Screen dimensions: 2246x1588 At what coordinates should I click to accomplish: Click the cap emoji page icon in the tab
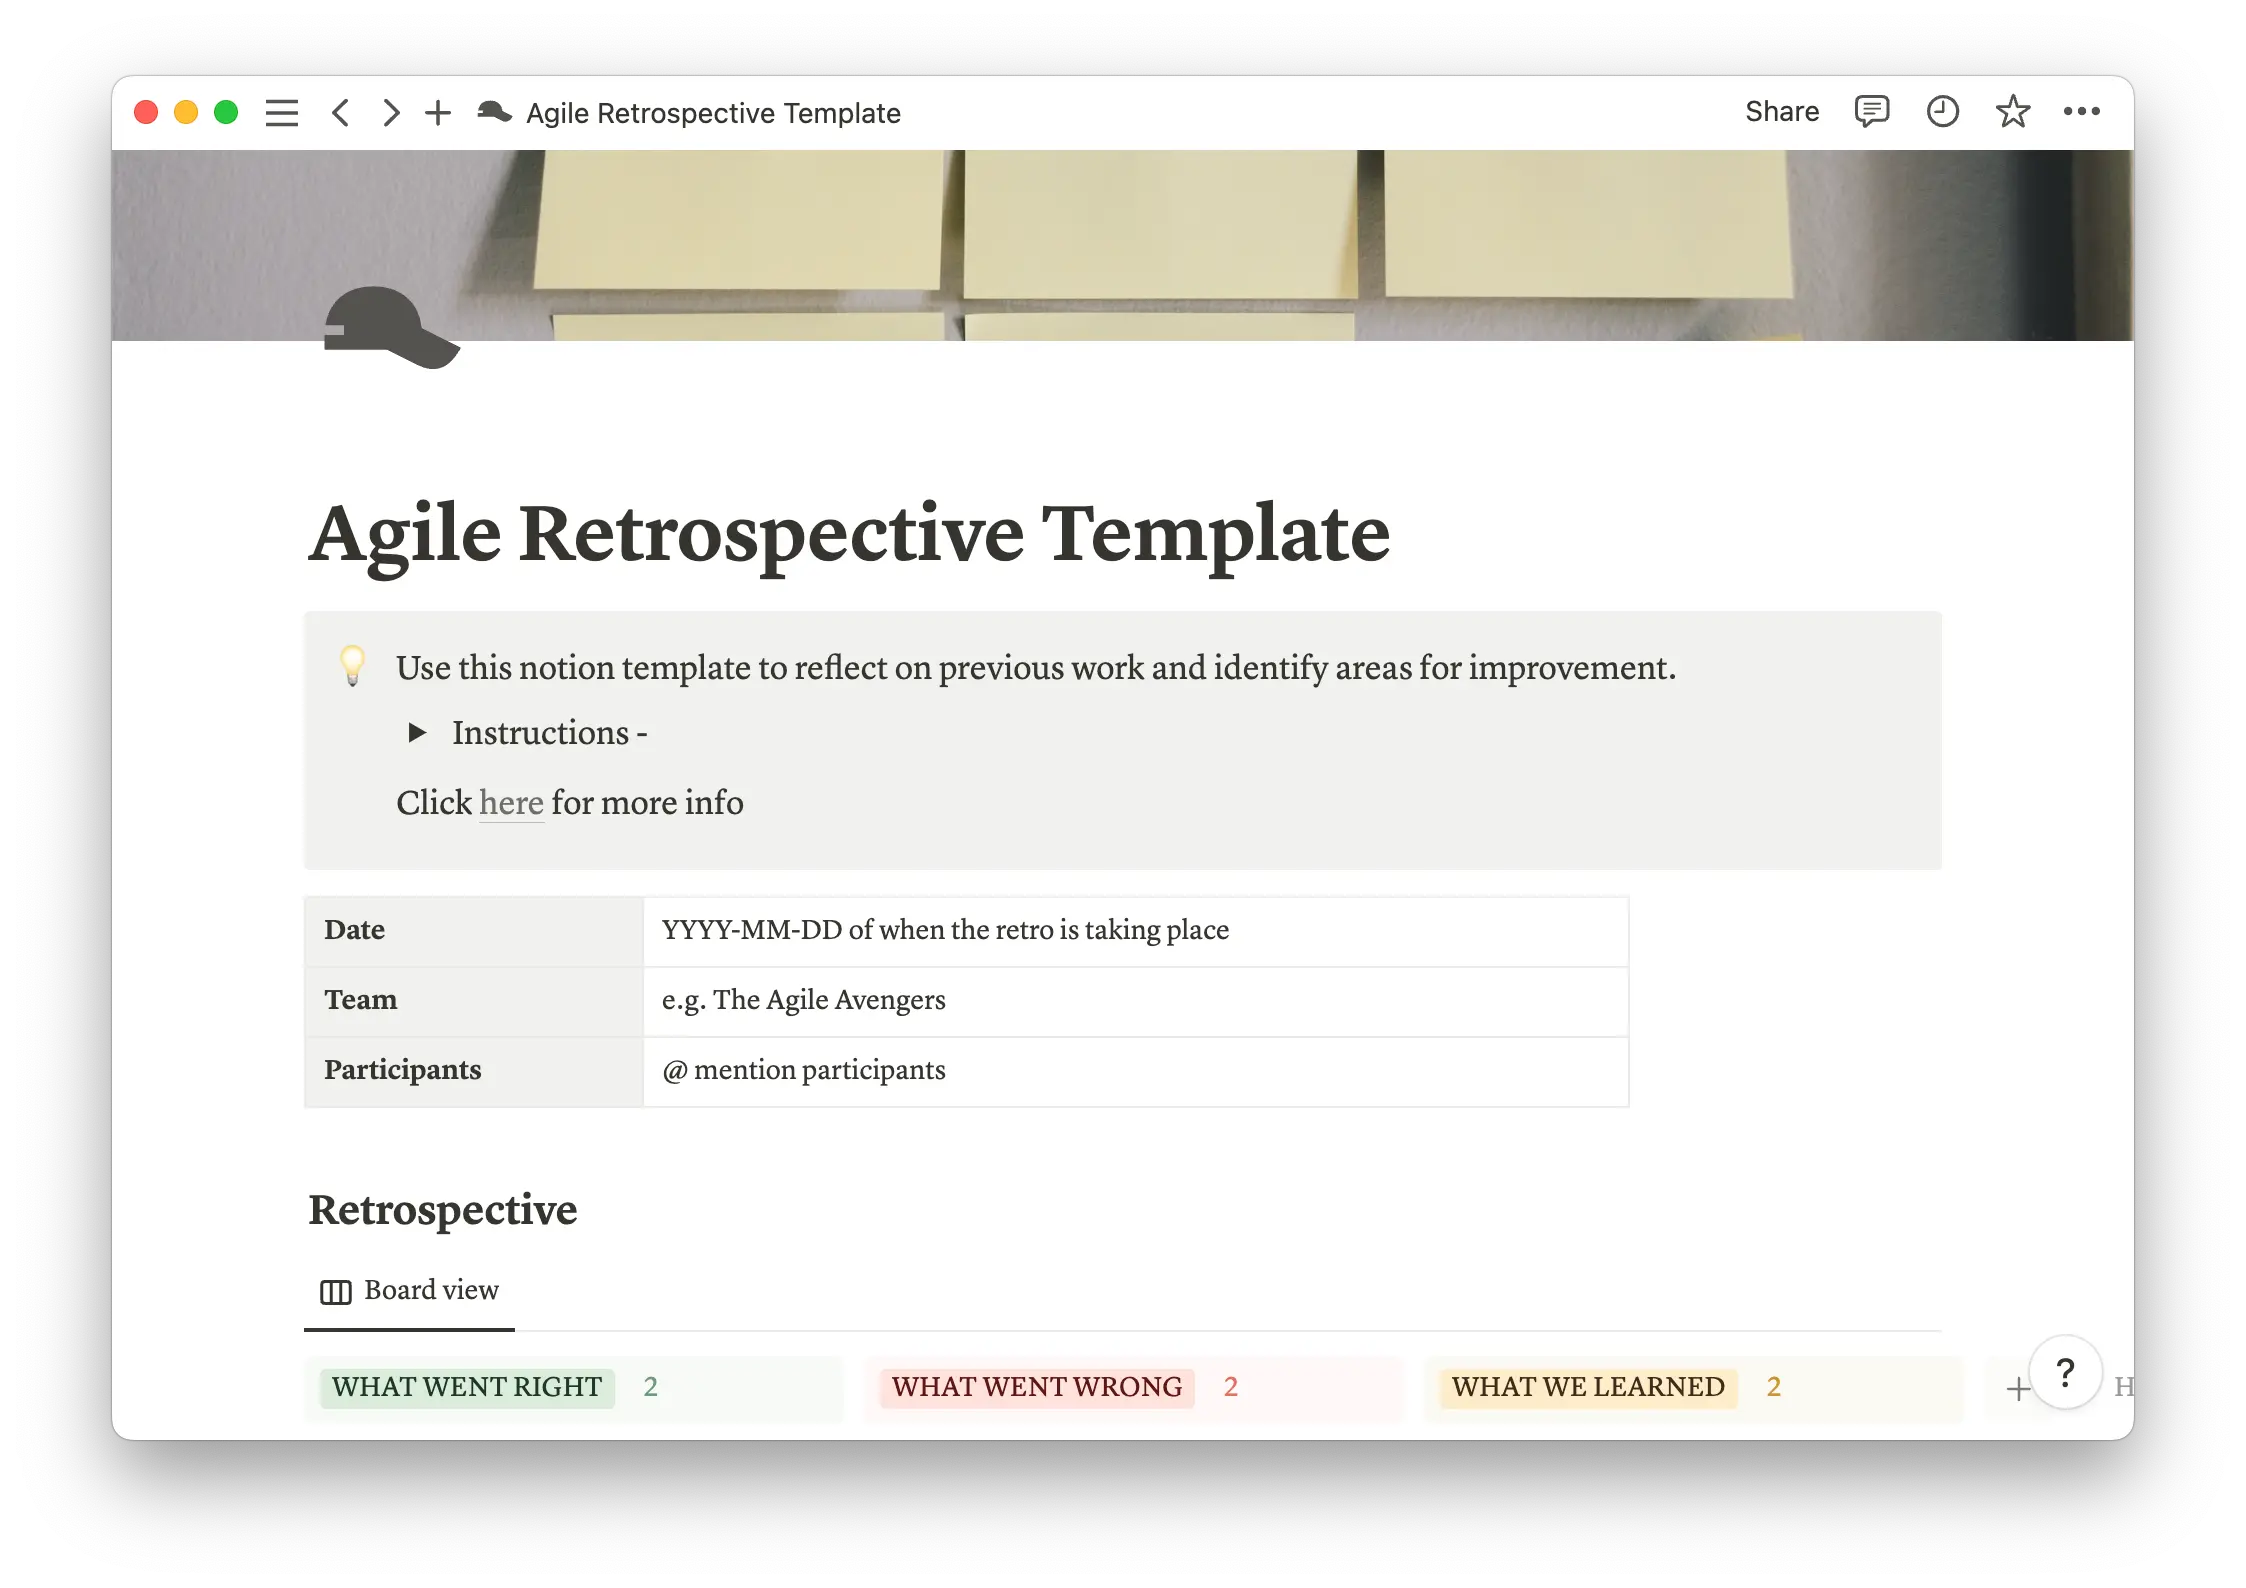496,112
